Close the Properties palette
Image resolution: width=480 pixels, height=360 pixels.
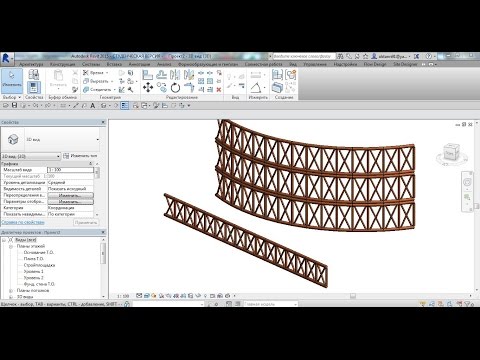point(103,122)
